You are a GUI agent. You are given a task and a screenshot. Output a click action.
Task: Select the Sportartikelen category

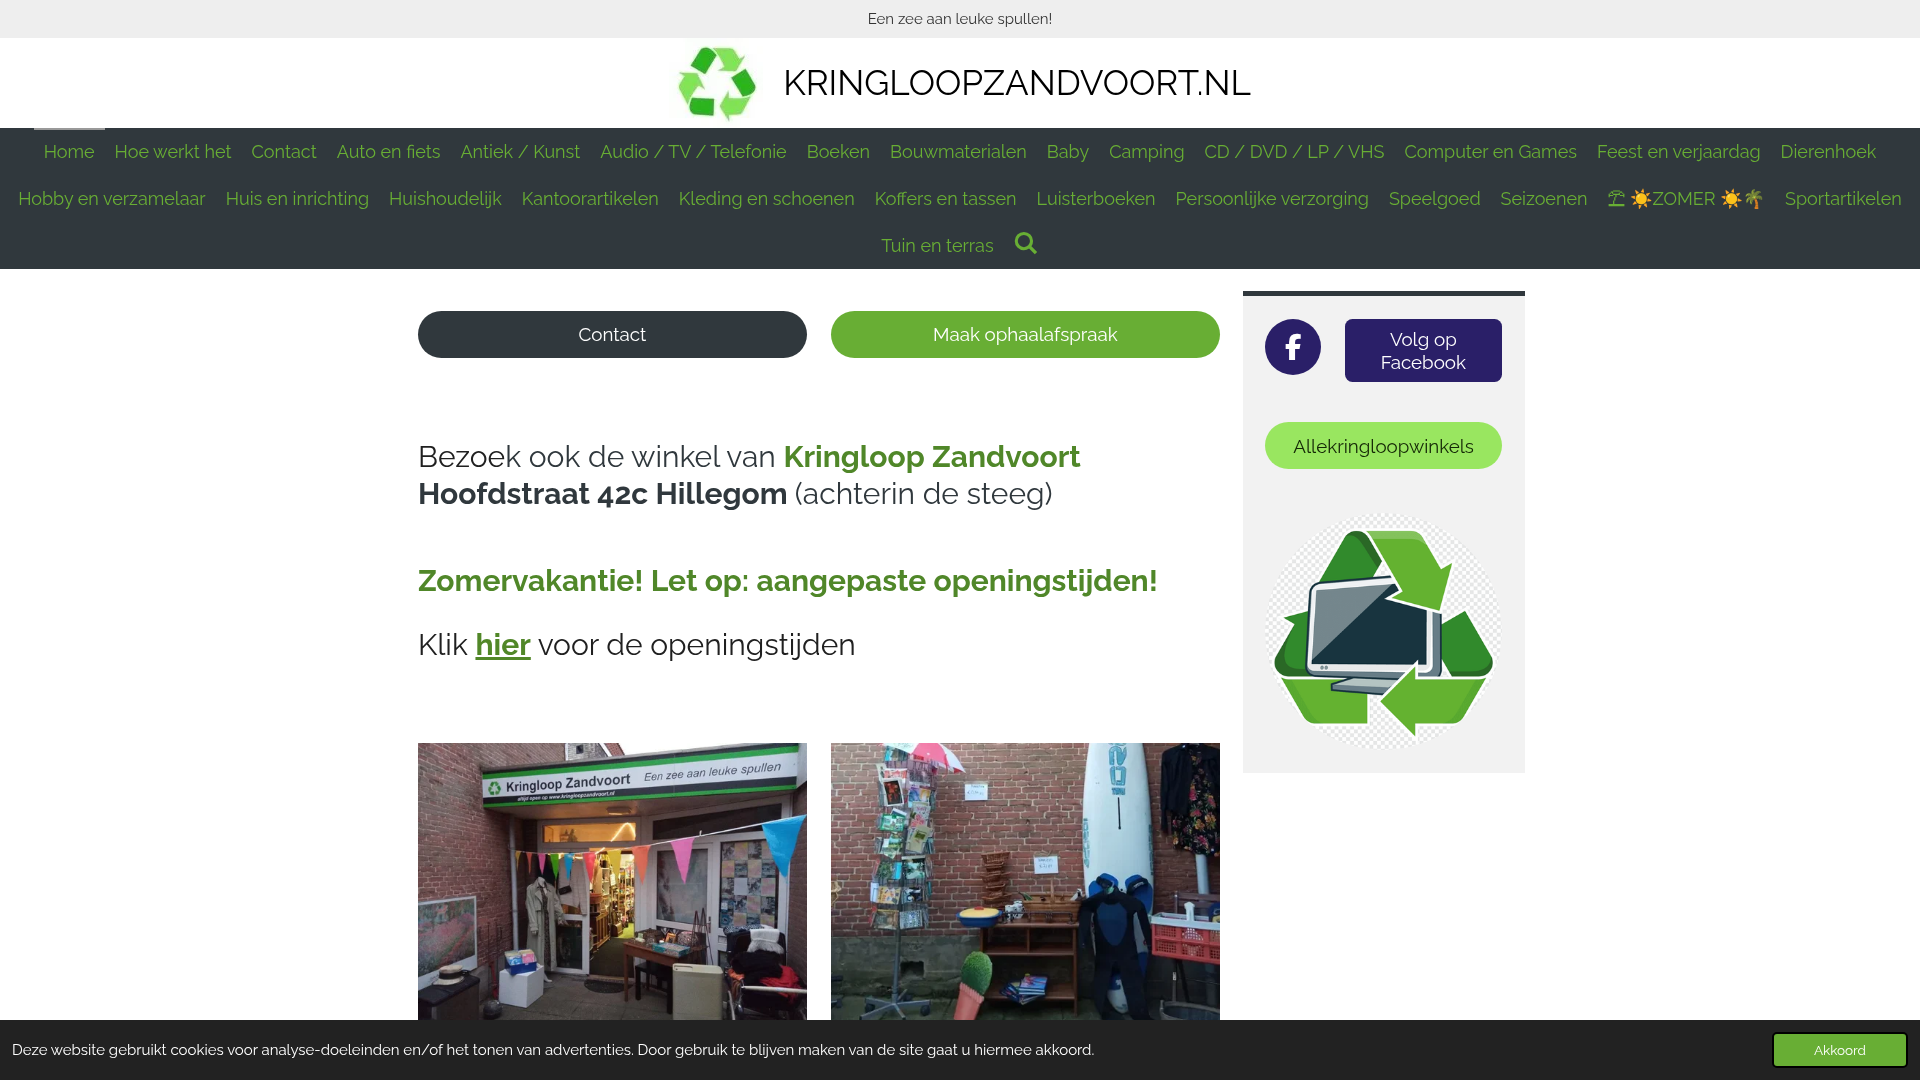point(1843,199)
